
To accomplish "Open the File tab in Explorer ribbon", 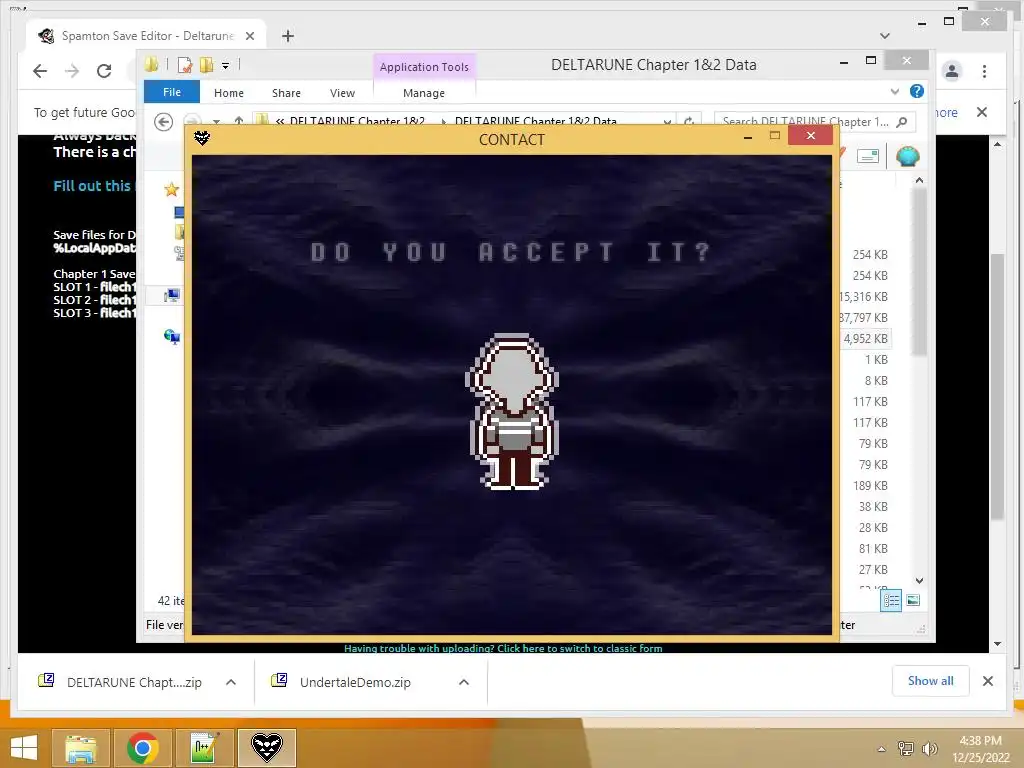I will coord(172,92).
